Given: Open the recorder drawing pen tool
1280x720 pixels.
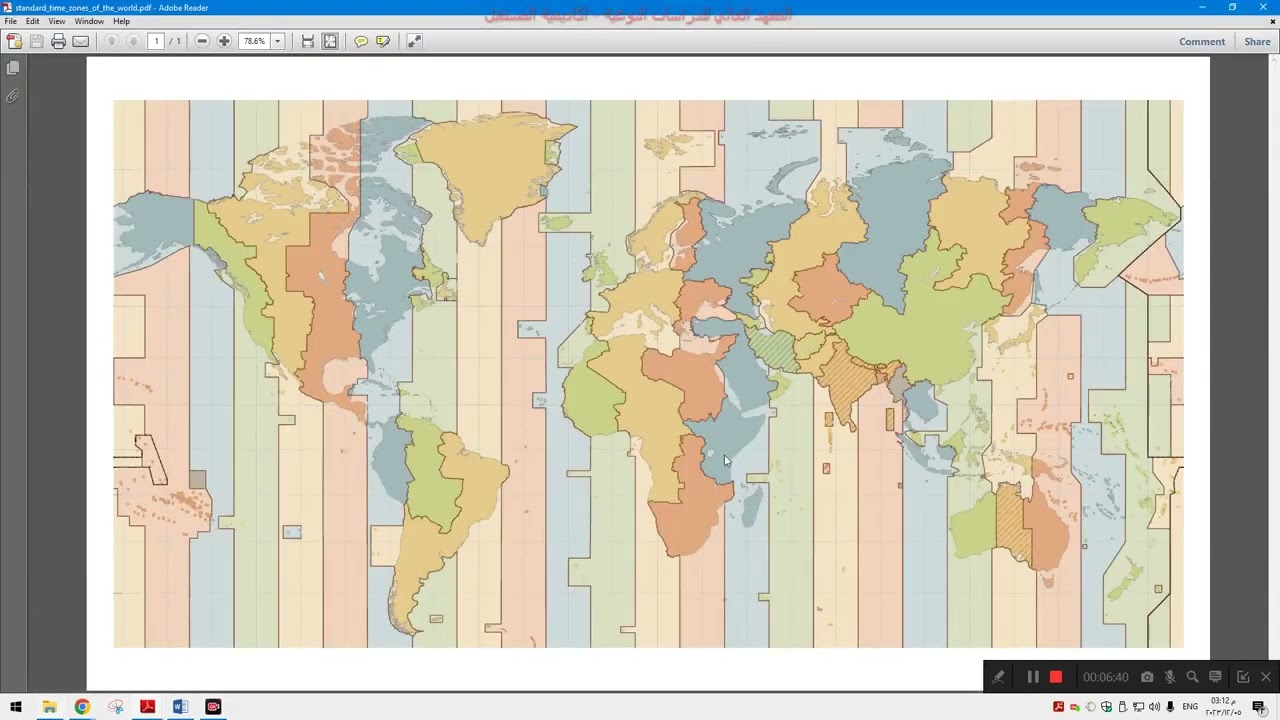Looking at the screenshot, I should pyautogui.click(x=998, y=677).
